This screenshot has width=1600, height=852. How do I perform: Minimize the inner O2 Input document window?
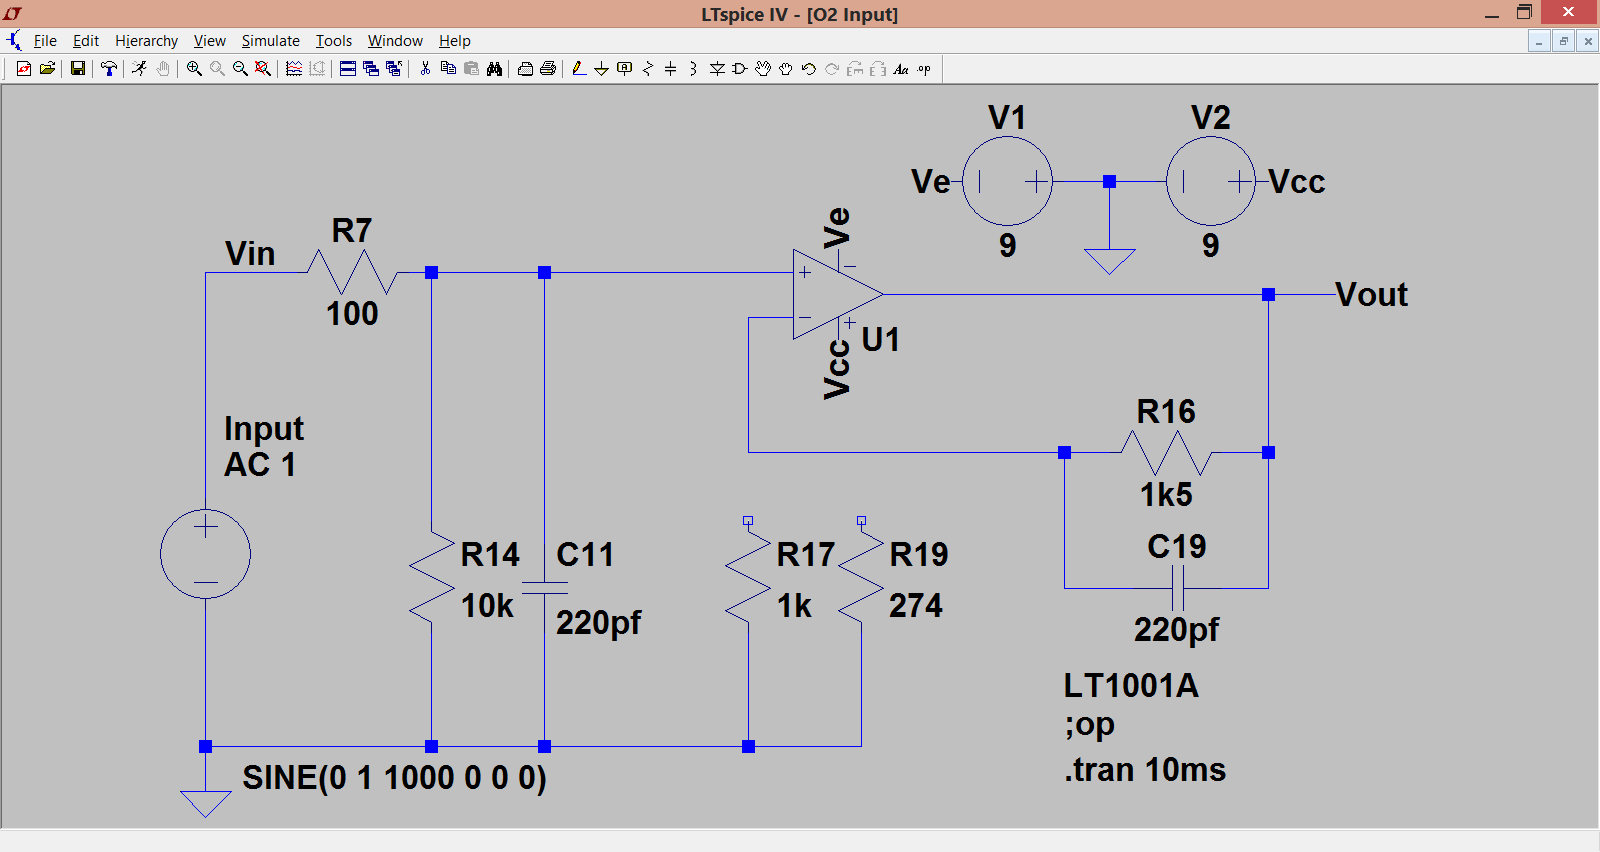[1539, 41]
